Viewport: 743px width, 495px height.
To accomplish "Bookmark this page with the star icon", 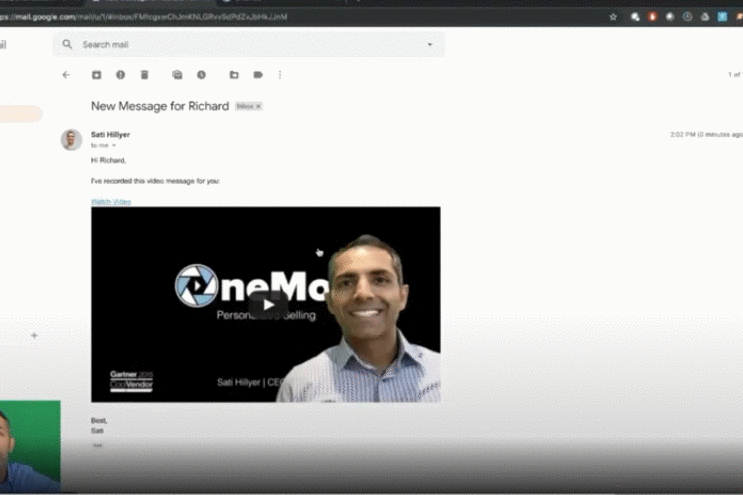I will 613,17.
